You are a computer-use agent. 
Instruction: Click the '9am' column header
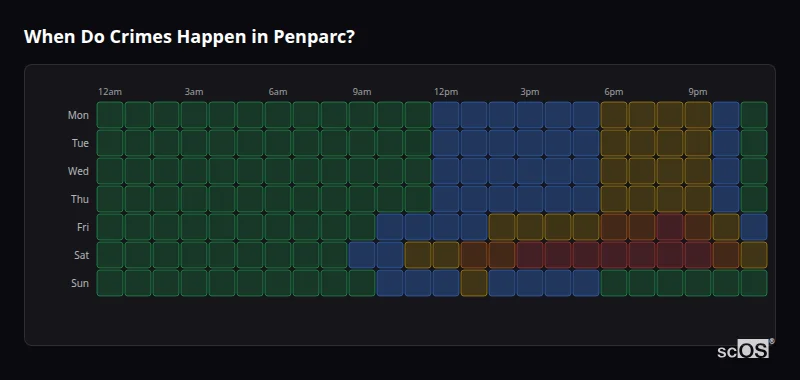pos(362,92)
